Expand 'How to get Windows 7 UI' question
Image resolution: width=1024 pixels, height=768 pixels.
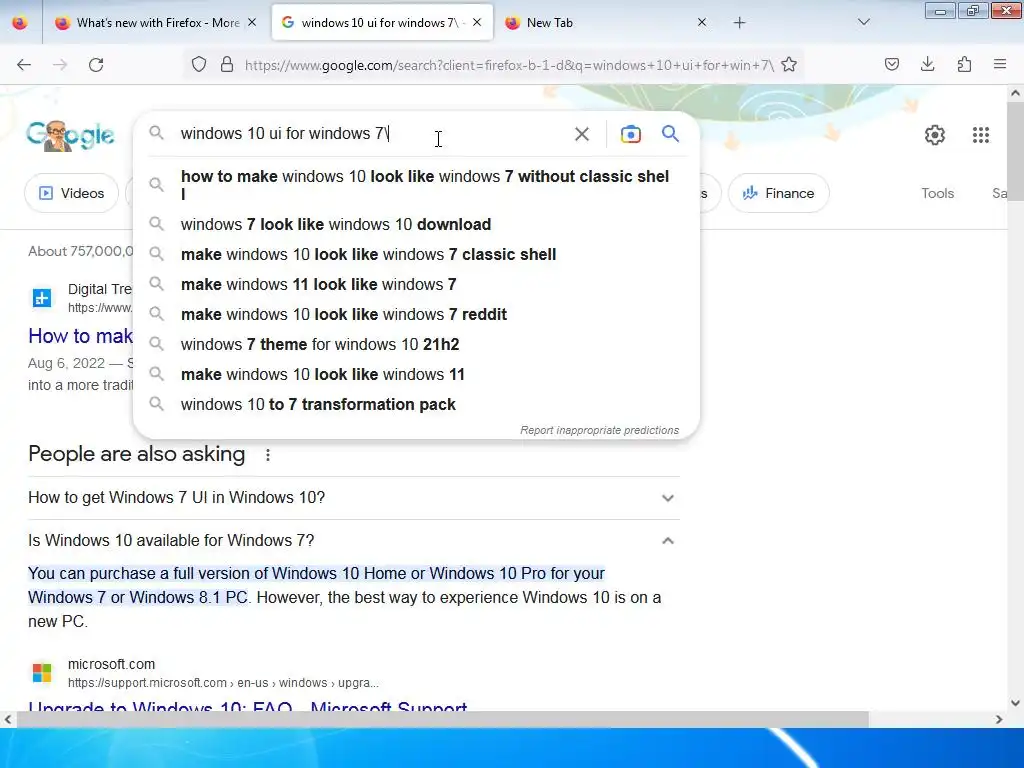pyautogui.click(x=353, y=498)
